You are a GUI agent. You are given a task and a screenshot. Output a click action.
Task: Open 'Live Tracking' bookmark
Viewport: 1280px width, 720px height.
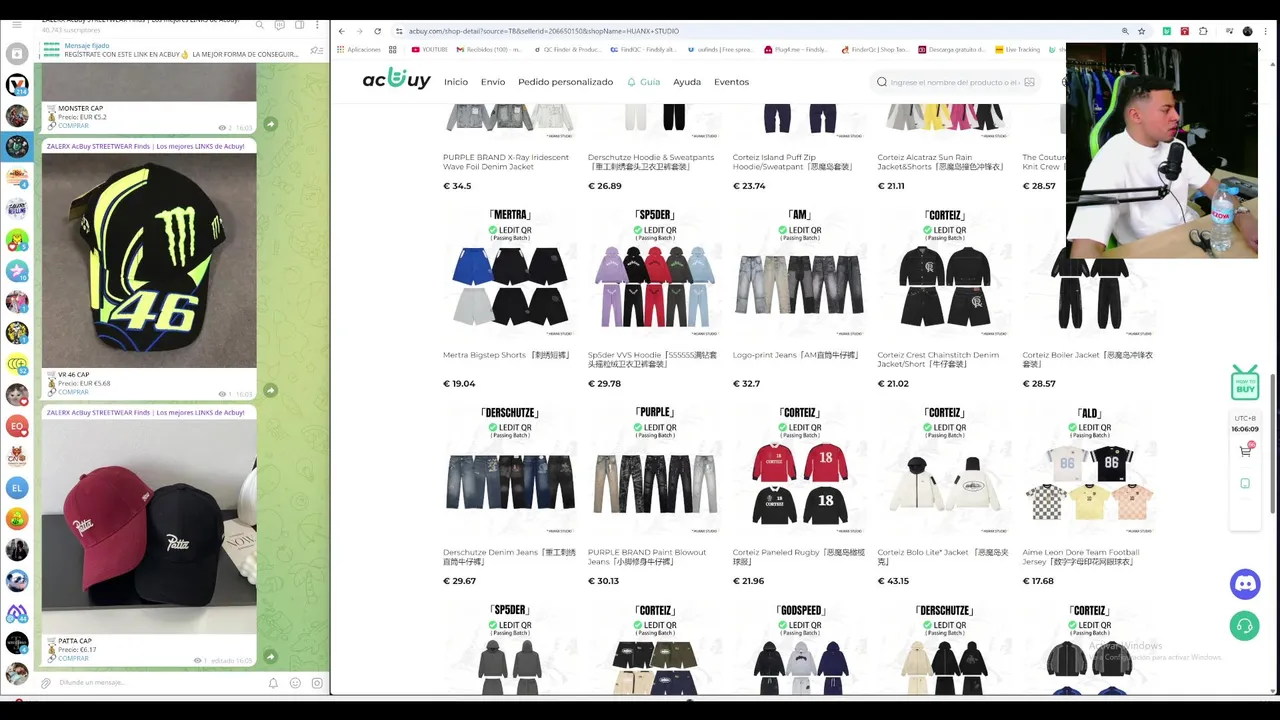(1017, 49)
